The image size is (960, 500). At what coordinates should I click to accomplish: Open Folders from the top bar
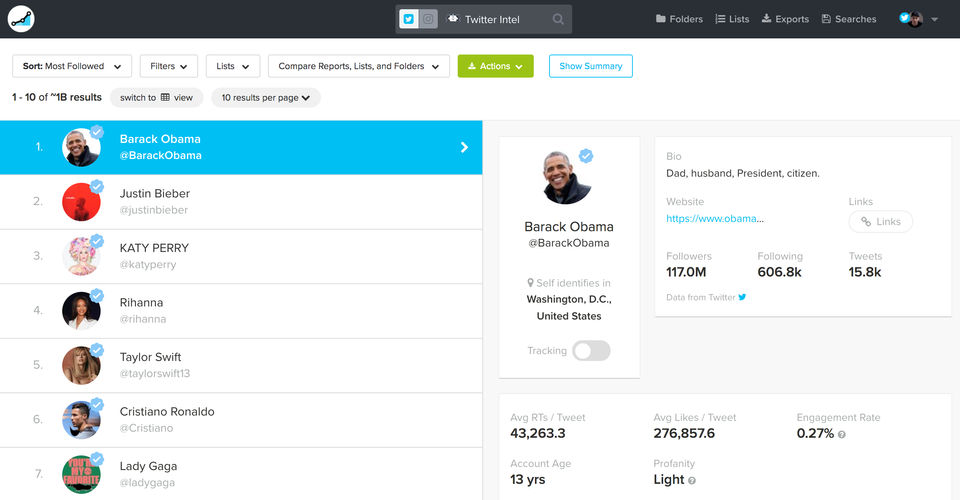pos(679,19)
